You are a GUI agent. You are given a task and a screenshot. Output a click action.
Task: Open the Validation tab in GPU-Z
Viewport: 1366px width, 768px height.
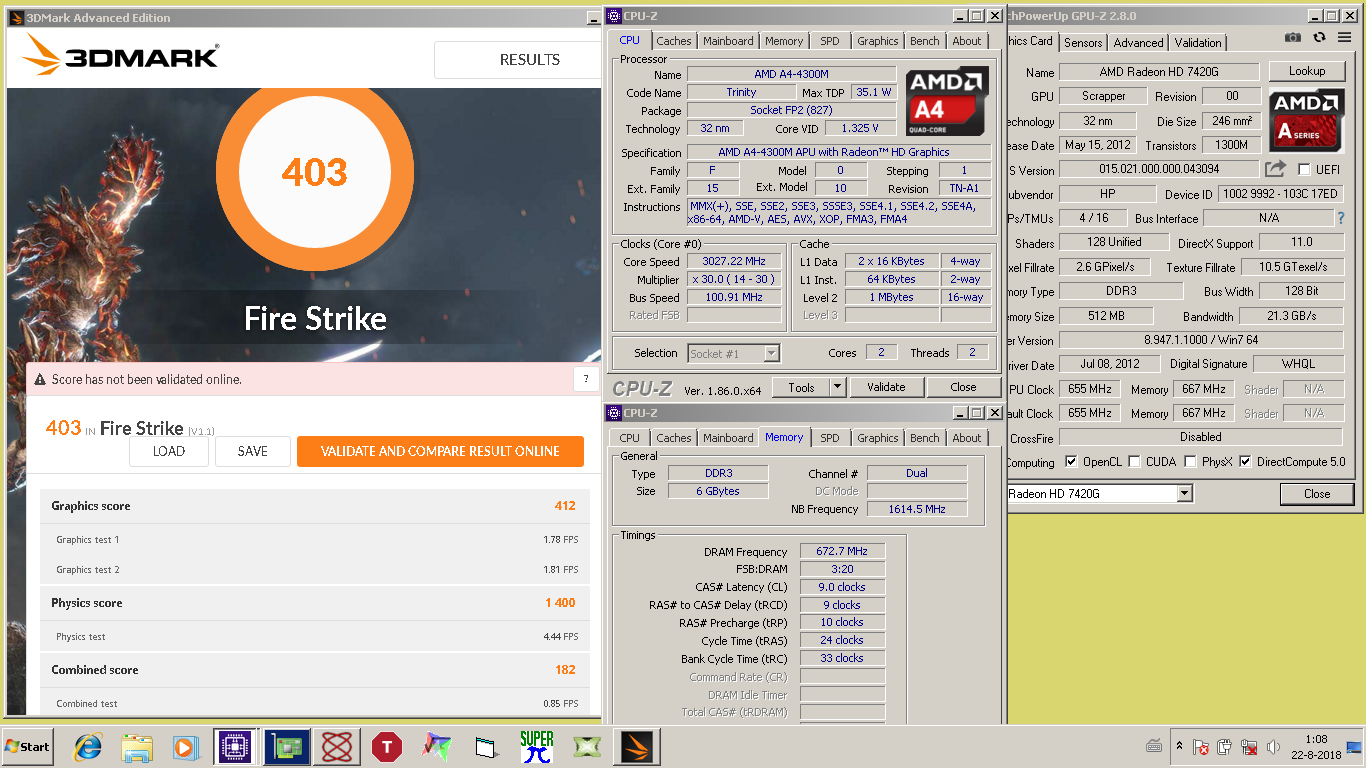[x=1198, y=43]
